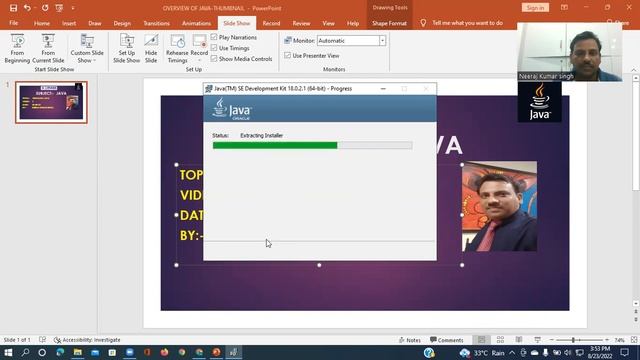Click Tell me what you want to do

click(x=467, y=23)
